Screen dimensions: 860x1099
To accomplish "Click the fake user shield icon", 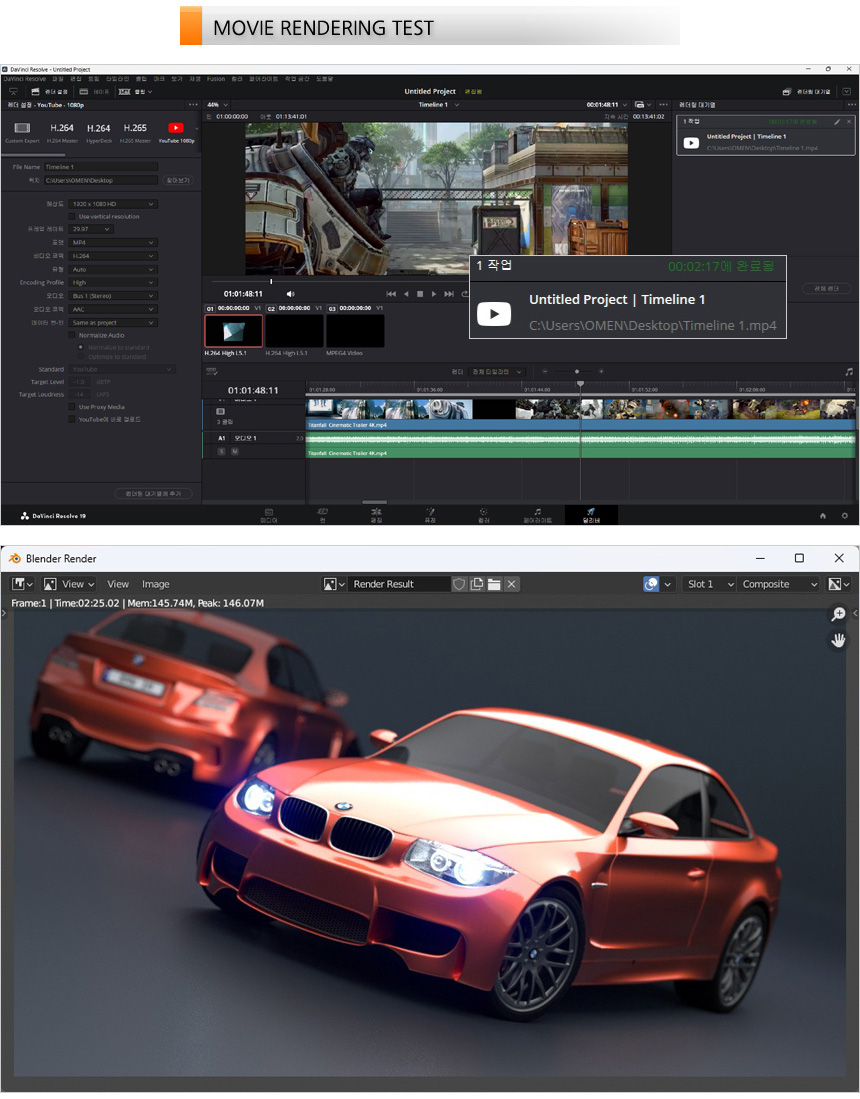I will pyautogui.click(x=459, y=584).
